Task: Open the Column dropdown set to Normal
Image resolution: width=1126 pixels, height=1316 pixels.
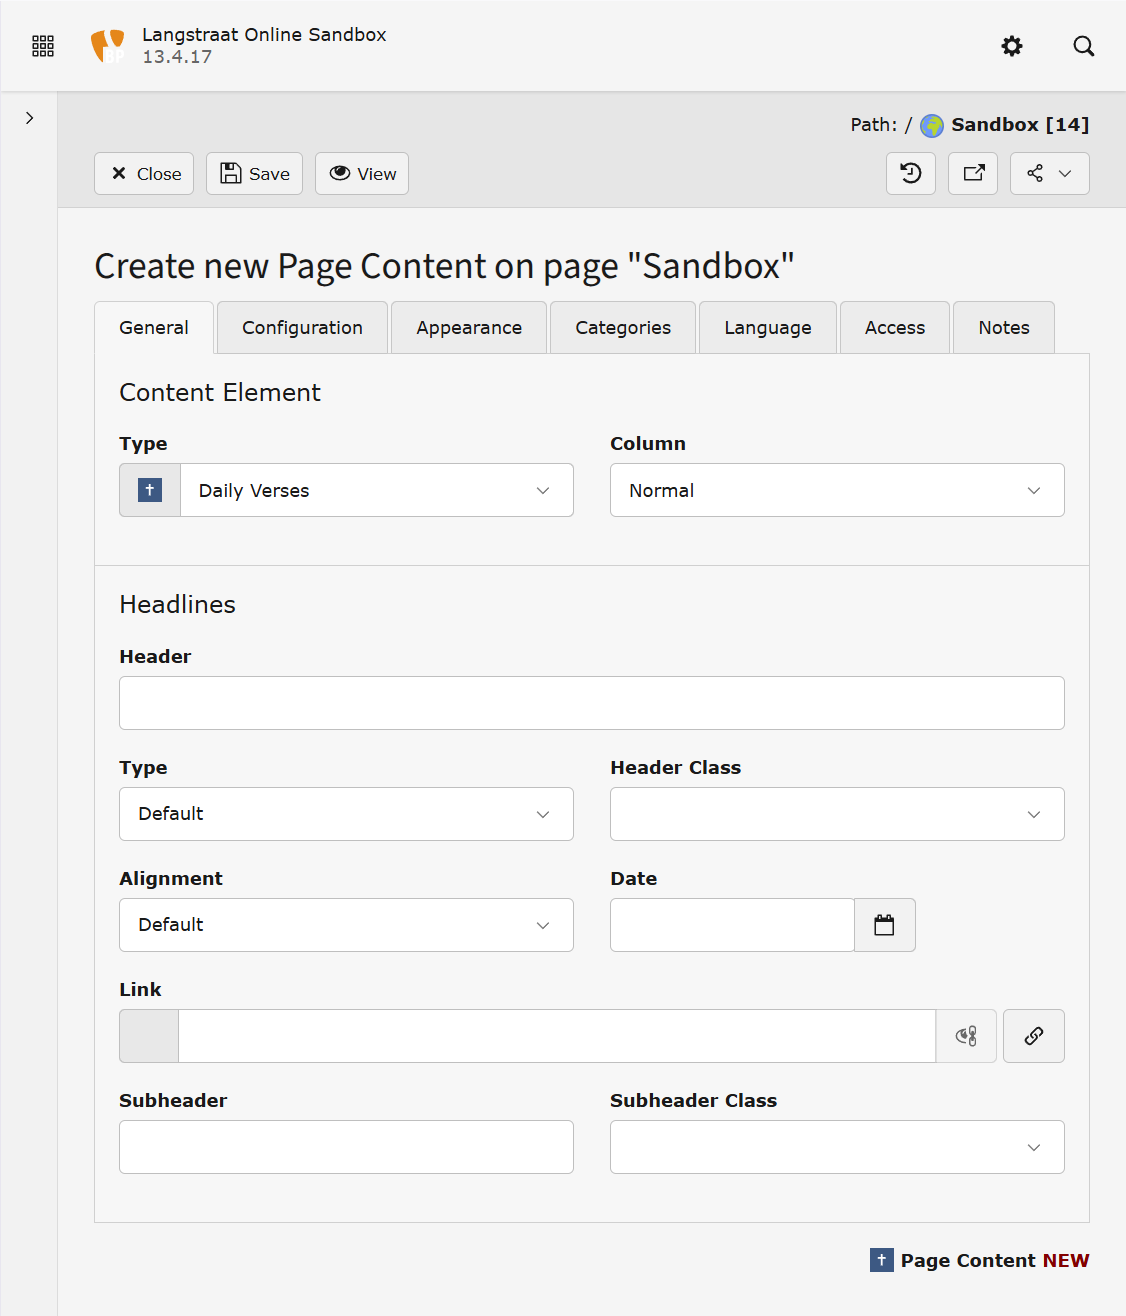Action: (x=836, y=490)
